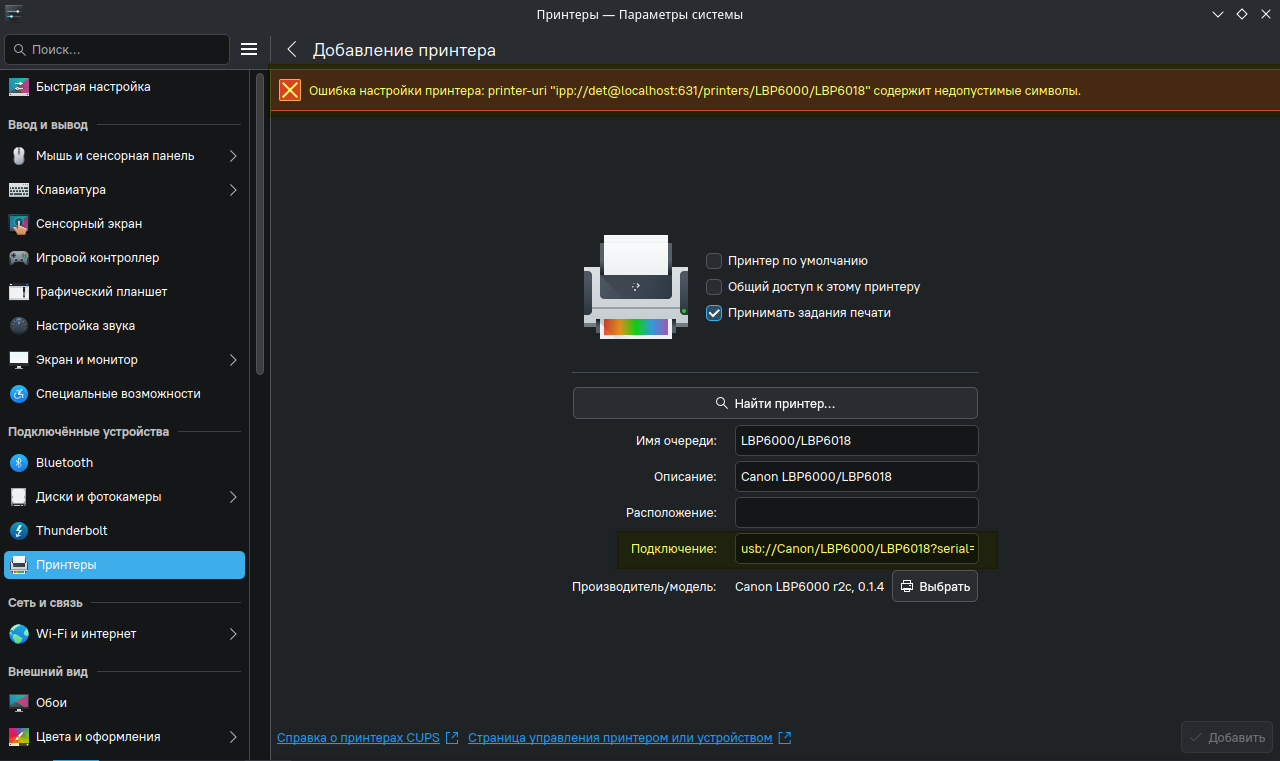The height and width of the screenshot is (761, 1280).
Task: Click the Quick Settings icon in sidebar
Action: click(x=19, y=87)
